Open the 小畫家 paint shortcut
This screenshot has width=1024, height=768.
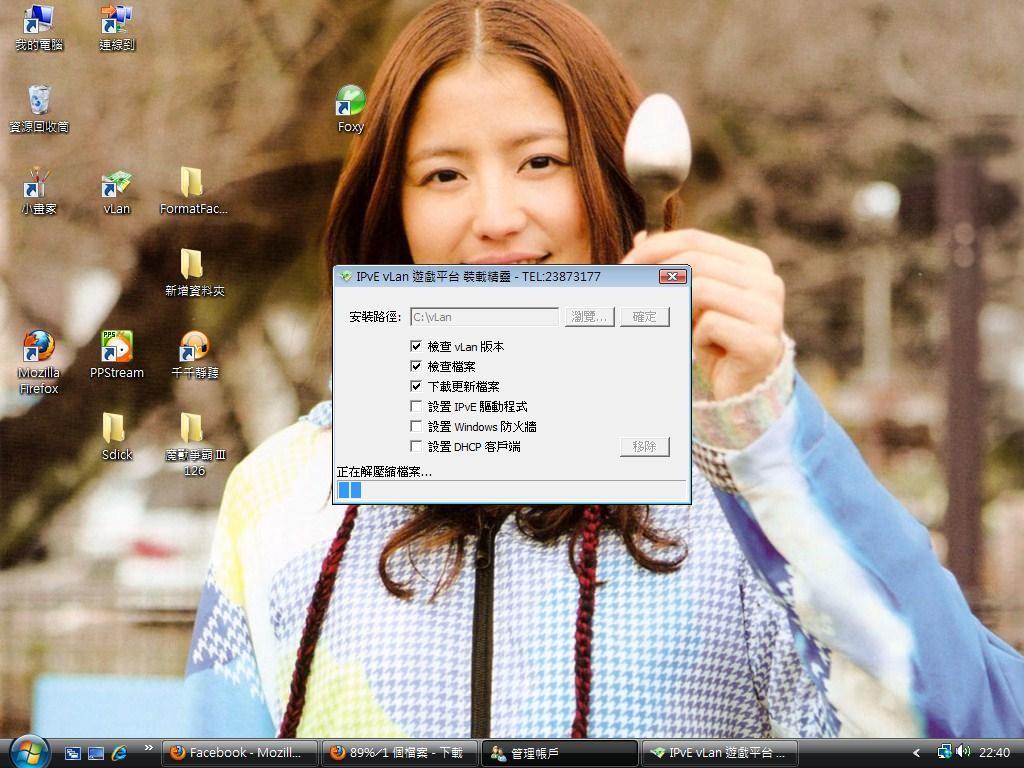pyautogui.click(x=38, y=186)
